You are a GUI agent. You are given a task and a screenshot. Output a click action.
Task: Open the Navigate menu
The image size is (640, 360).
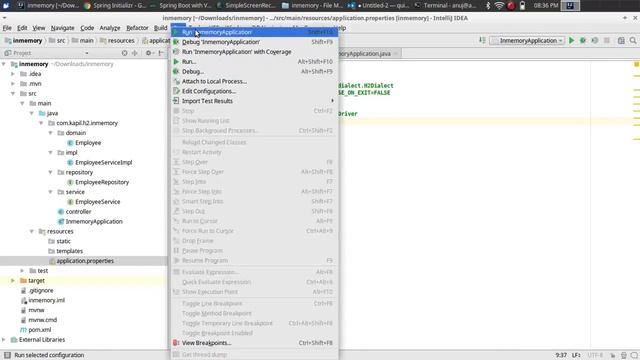(x=62, y=28)
